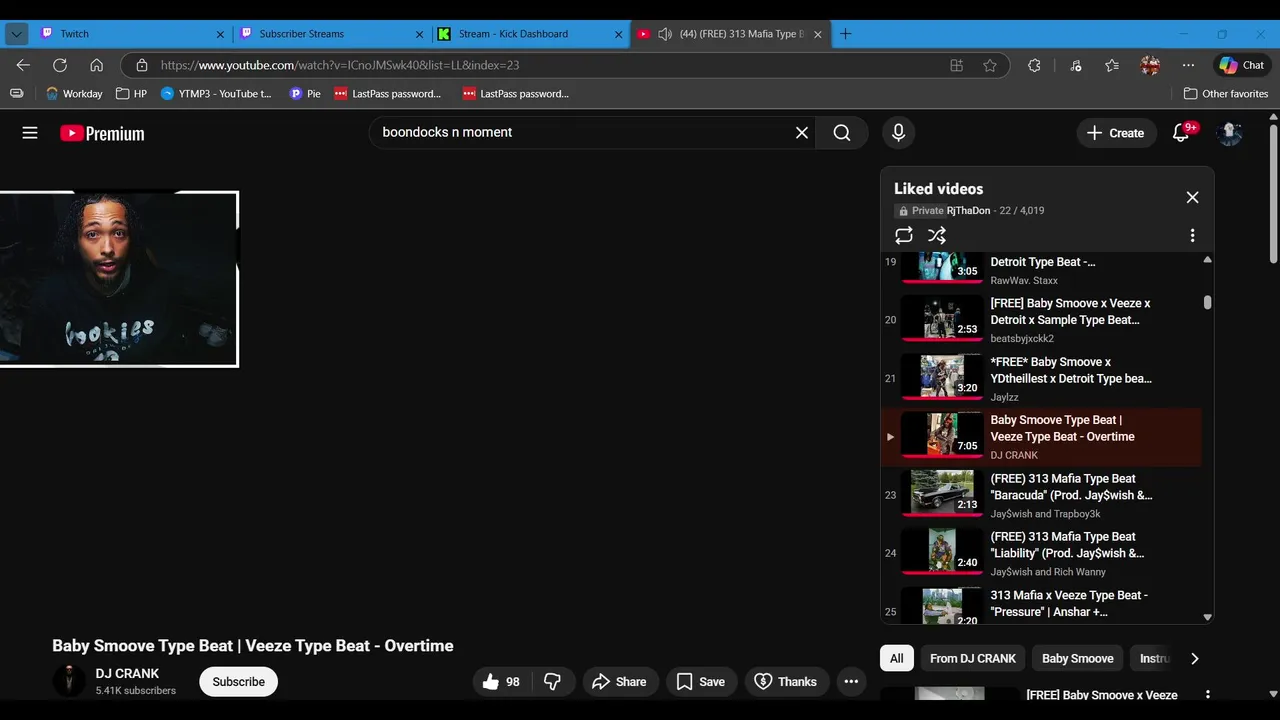This screenshot has height=720, width=1280.
Task: Open RjThaDon channel link
Action: (968, 211)
